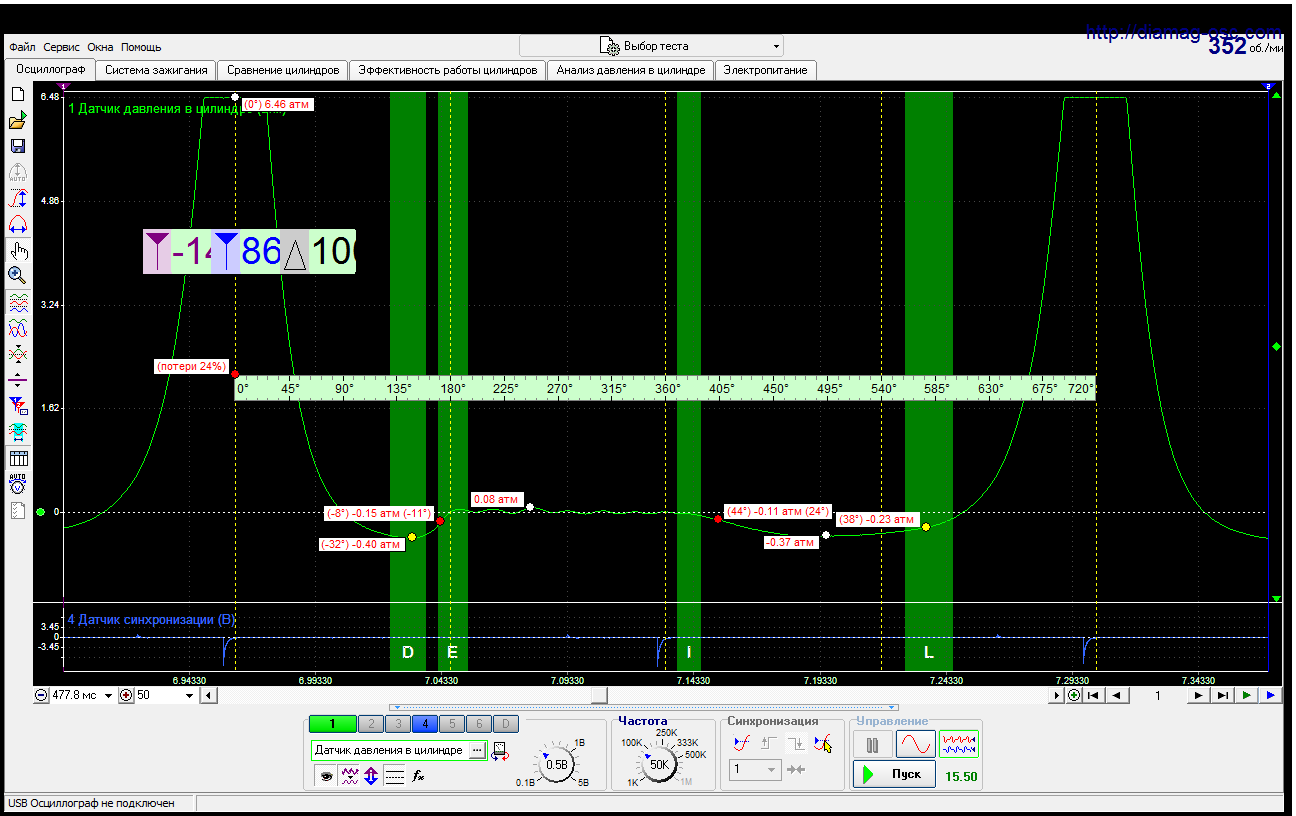1296x816 pixels.
Task: Click the dashed line style icon
Action: [395, 775]
